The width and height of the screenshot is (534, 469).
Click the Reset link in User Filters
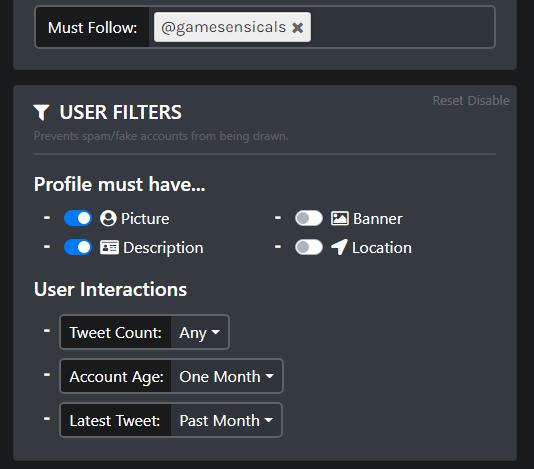[448, 101]
